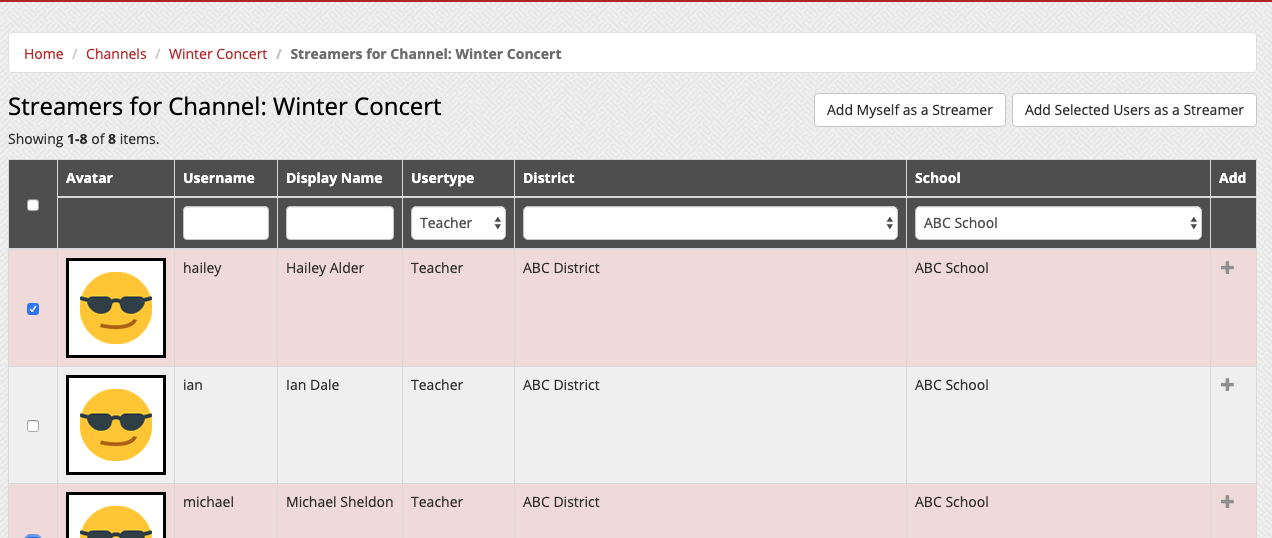The width and height of the screenshot is (1272, 538).
Task: Go to Home breadcrumb link
Action: (44, 54)
